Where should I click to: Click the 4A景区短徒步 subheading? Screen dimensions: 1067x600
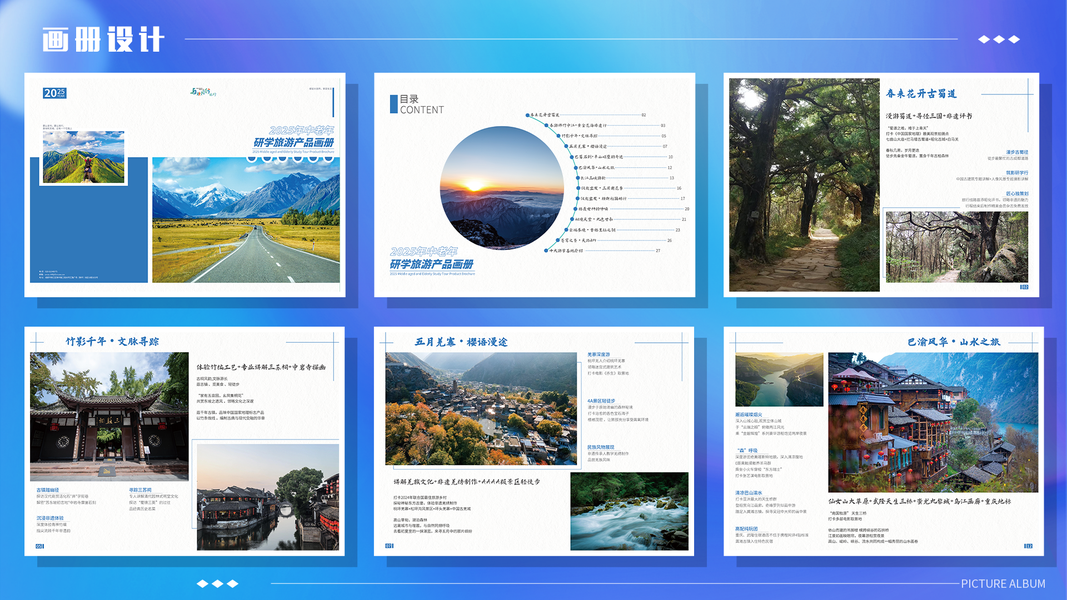pyautogui.click(x=601, y=401)
